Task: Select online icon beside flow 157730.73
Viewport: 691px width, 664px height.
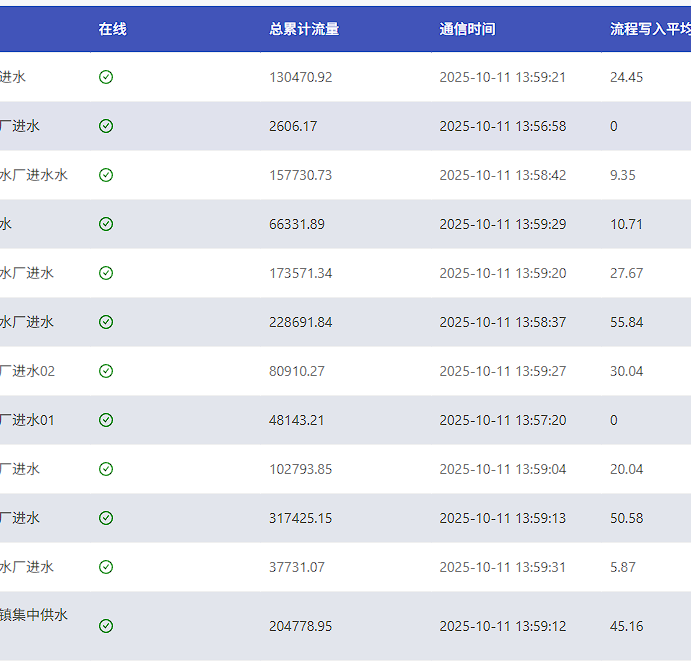Action: (106, 175)
